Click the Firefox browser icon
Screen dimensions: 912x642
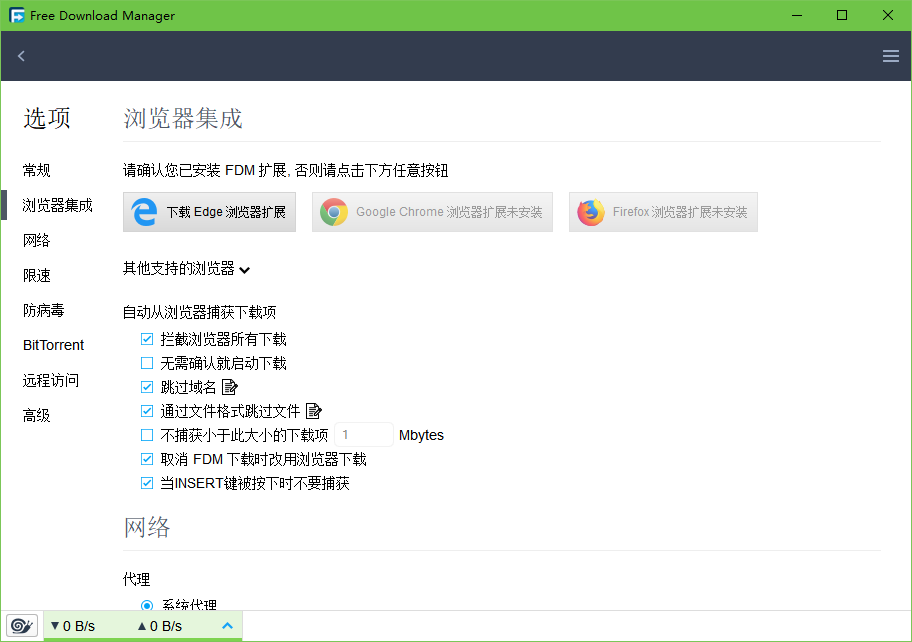click(592, 211)
